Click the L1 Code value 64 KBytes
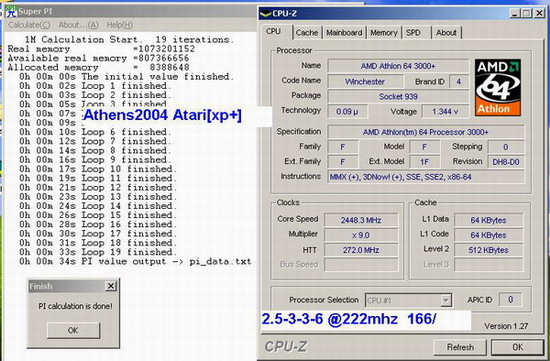This screenshot has height=361, width=550. pyautogui.click(x=488, y=235)
